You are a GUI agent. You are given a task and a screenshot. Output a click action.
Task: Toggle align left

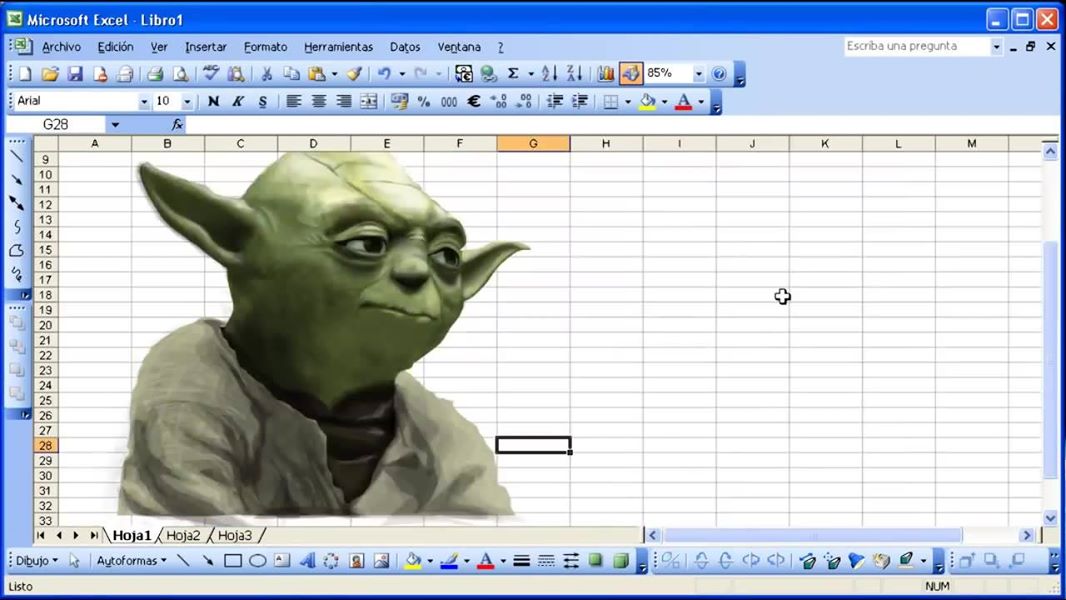pyautogui.click(x=294, y=102)
